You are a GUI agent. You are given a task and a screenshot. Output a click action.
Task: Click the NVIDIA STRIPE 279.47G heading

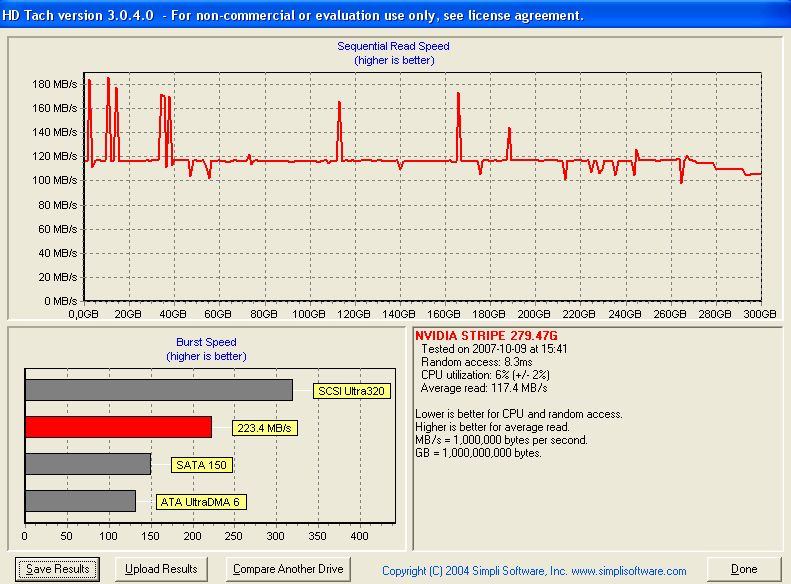(486, 335)
